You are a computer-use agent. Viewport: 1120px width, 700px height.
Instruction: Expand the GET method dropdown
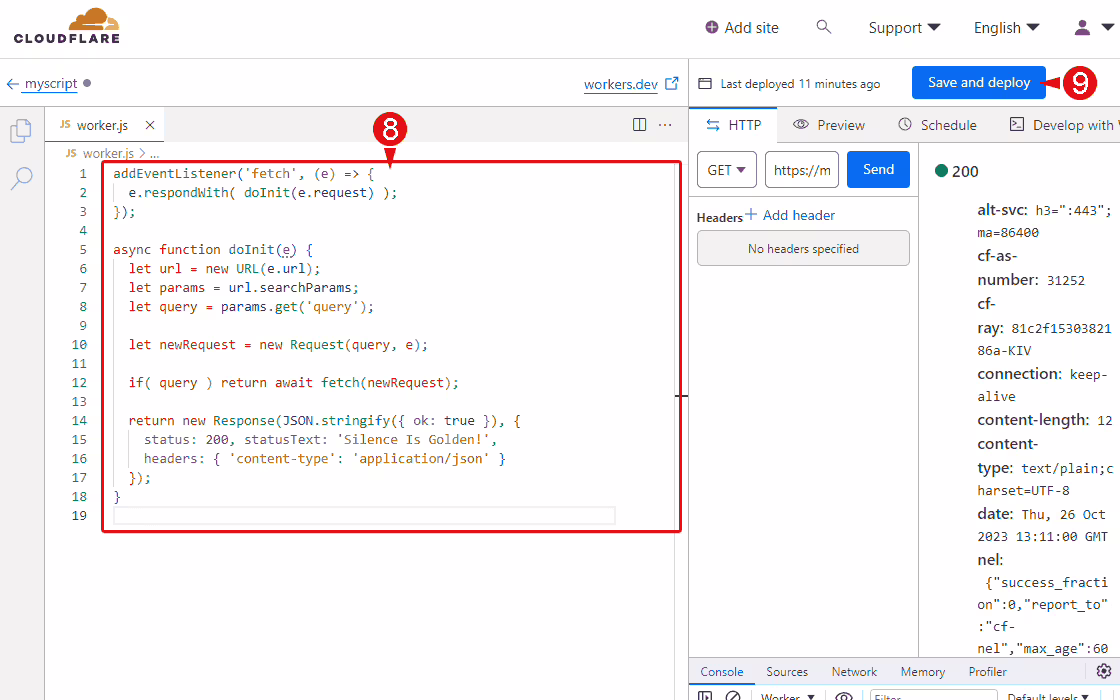coord(726,170)
